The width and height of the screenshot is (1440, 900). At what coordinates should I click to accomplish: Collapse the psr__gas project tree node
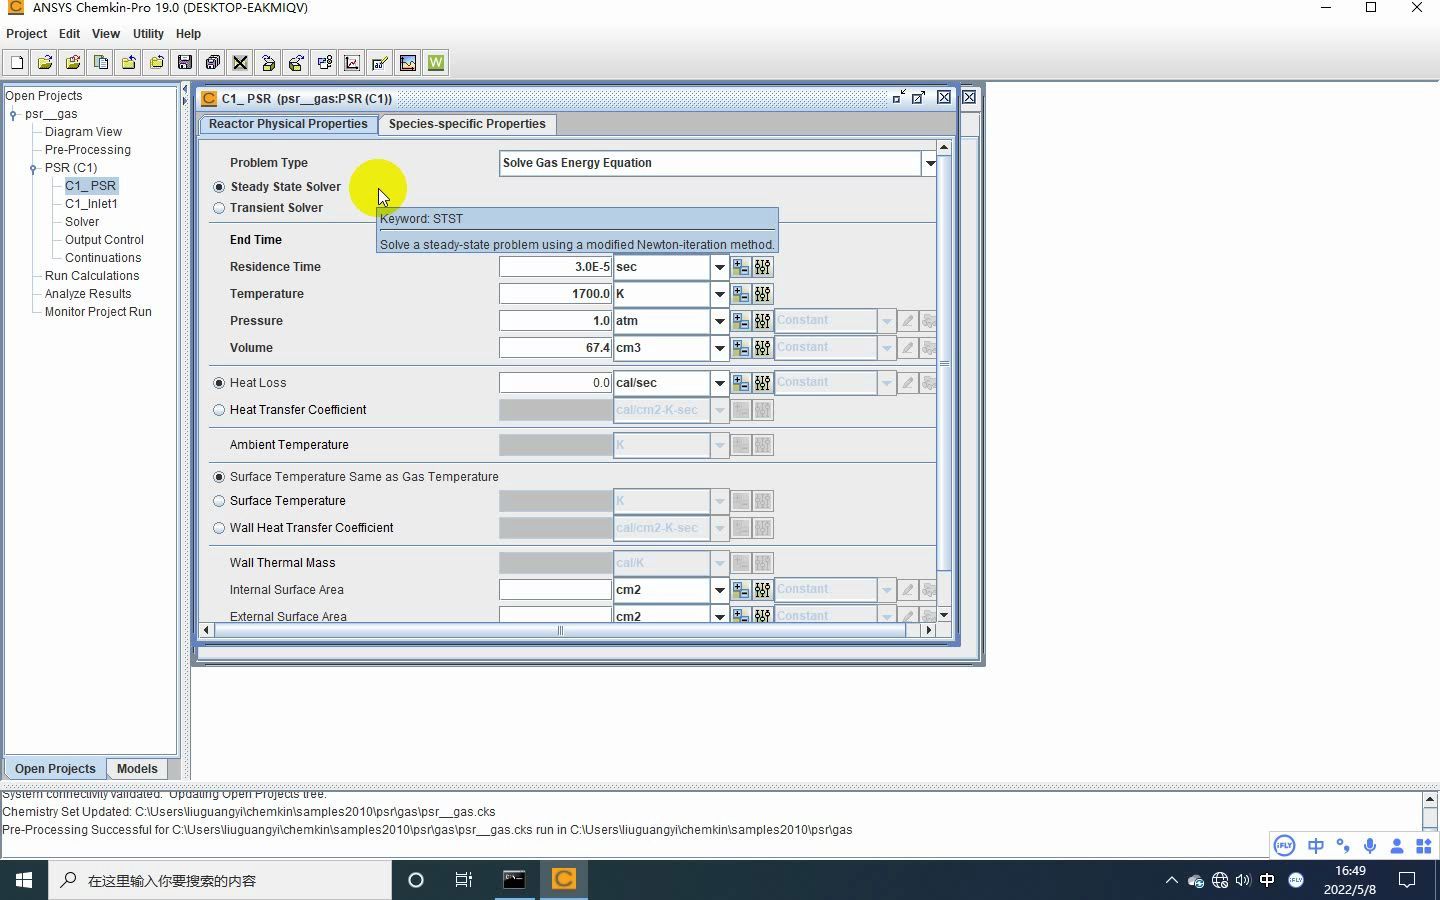(x=13, y=114)
